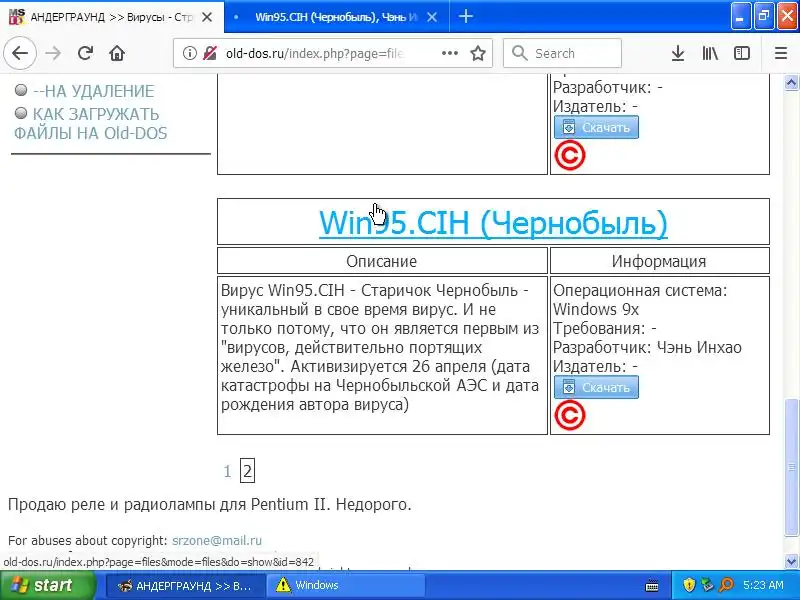Close the Win95.CIH (Чернобыль) tab

[x=432, y=17]
